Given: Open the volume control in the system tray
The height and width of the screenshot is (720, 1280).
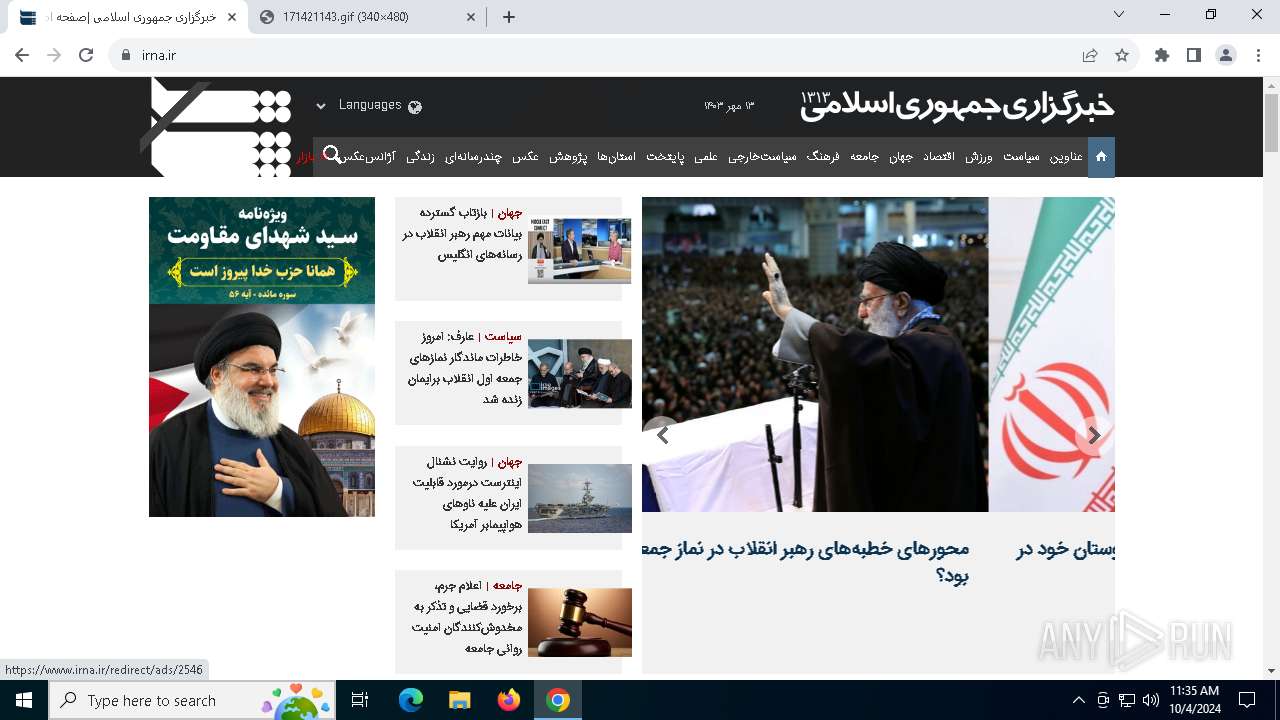Looking at the screenshot, I should click(x=1150, y=700).
